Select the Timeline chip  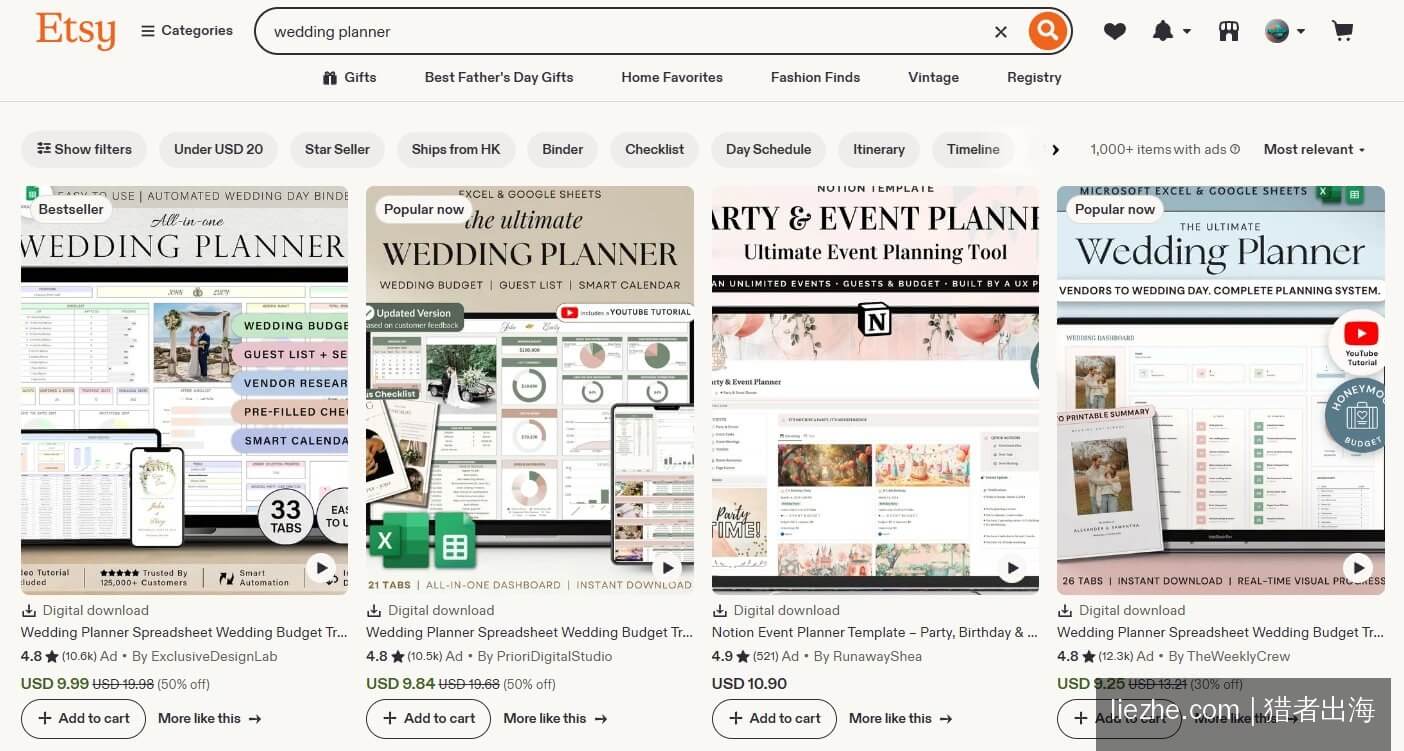[973, 149]
